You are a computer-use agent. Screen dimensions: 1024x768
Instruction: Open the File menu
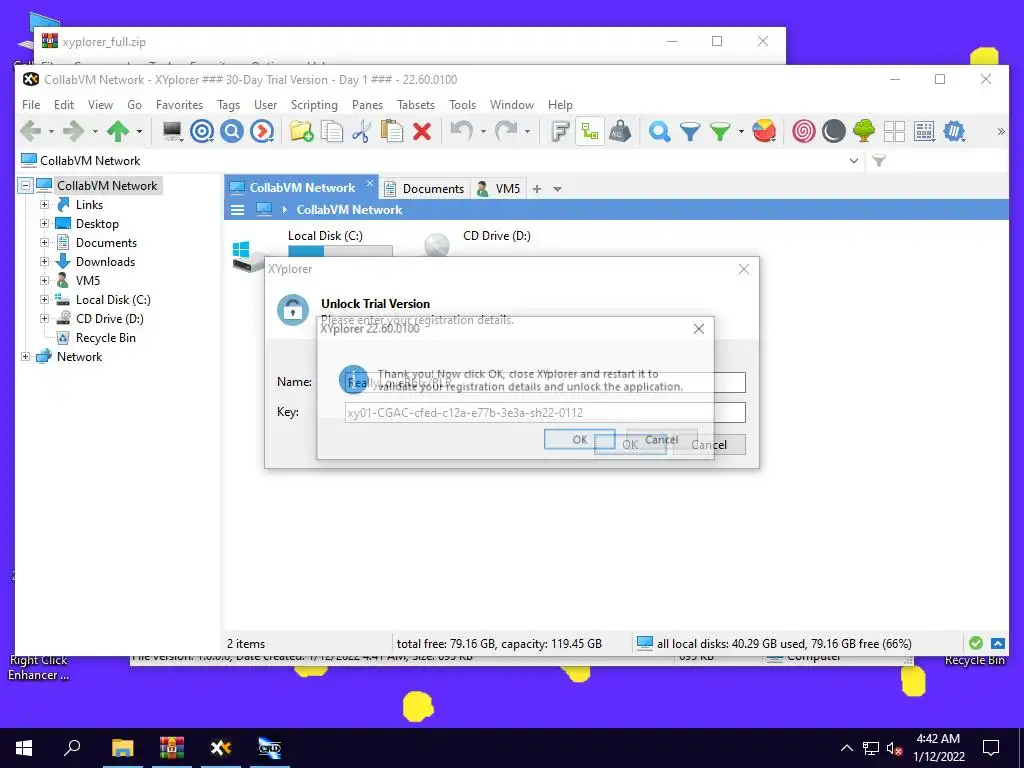[x=31, y=104]
